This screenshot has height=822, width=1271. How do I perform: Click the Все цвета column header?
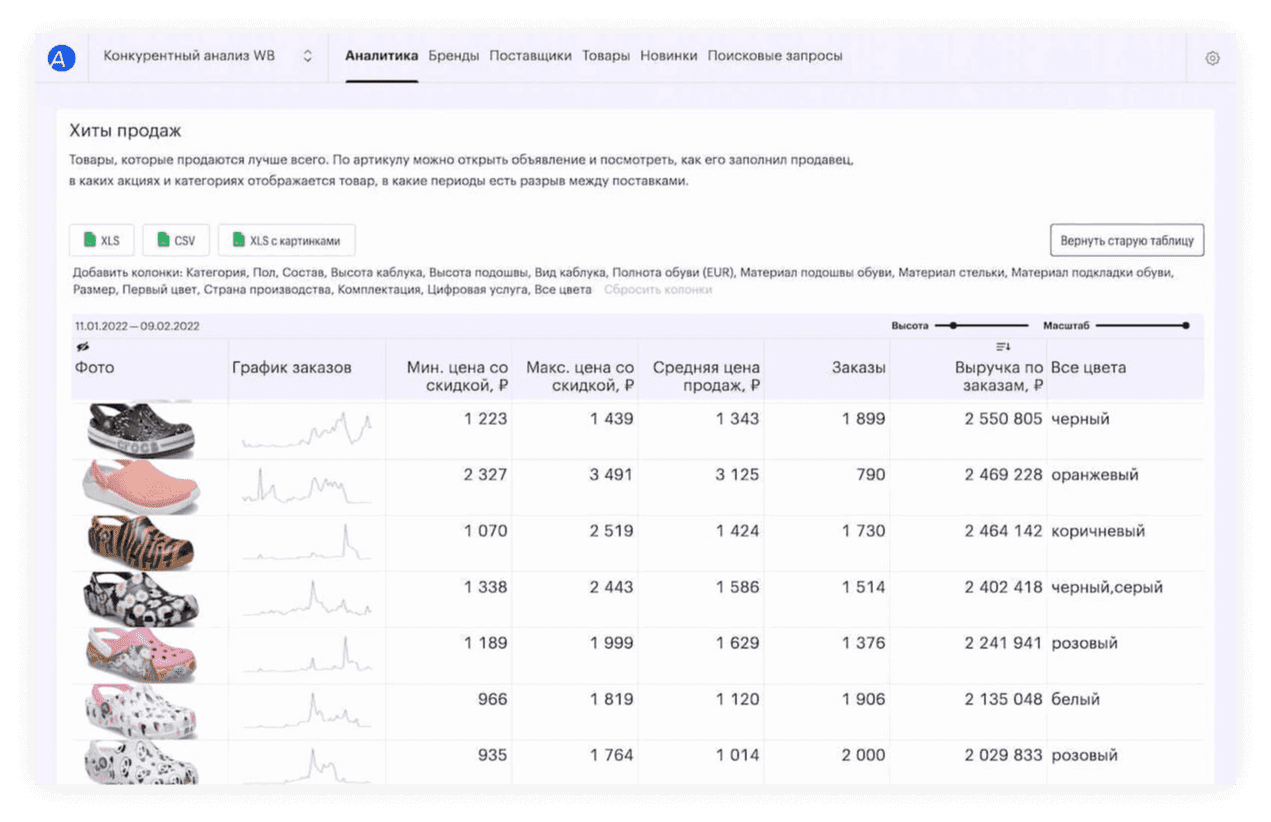pyautogui.click(x=1088, y=367)
